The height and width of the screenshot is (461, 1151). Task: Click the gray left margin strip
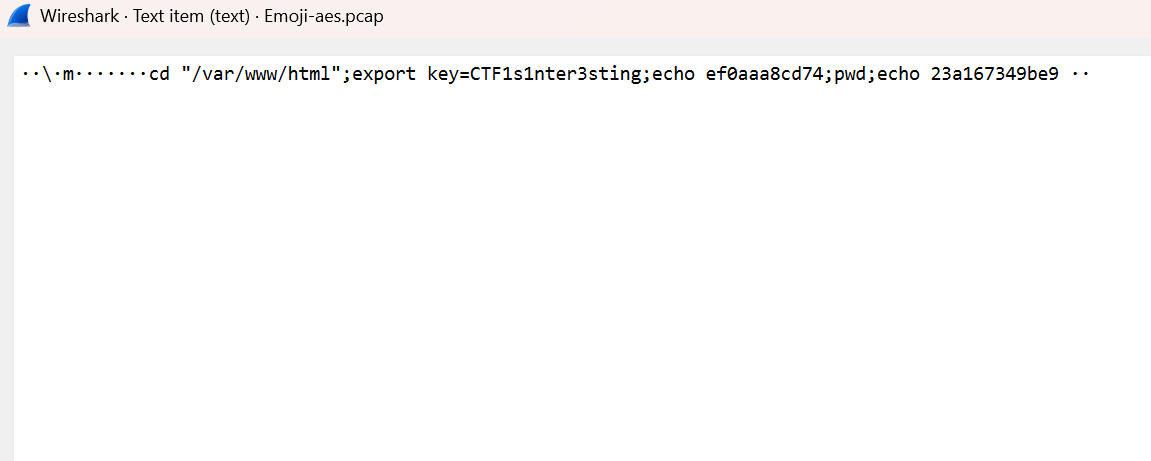(6, 250)
